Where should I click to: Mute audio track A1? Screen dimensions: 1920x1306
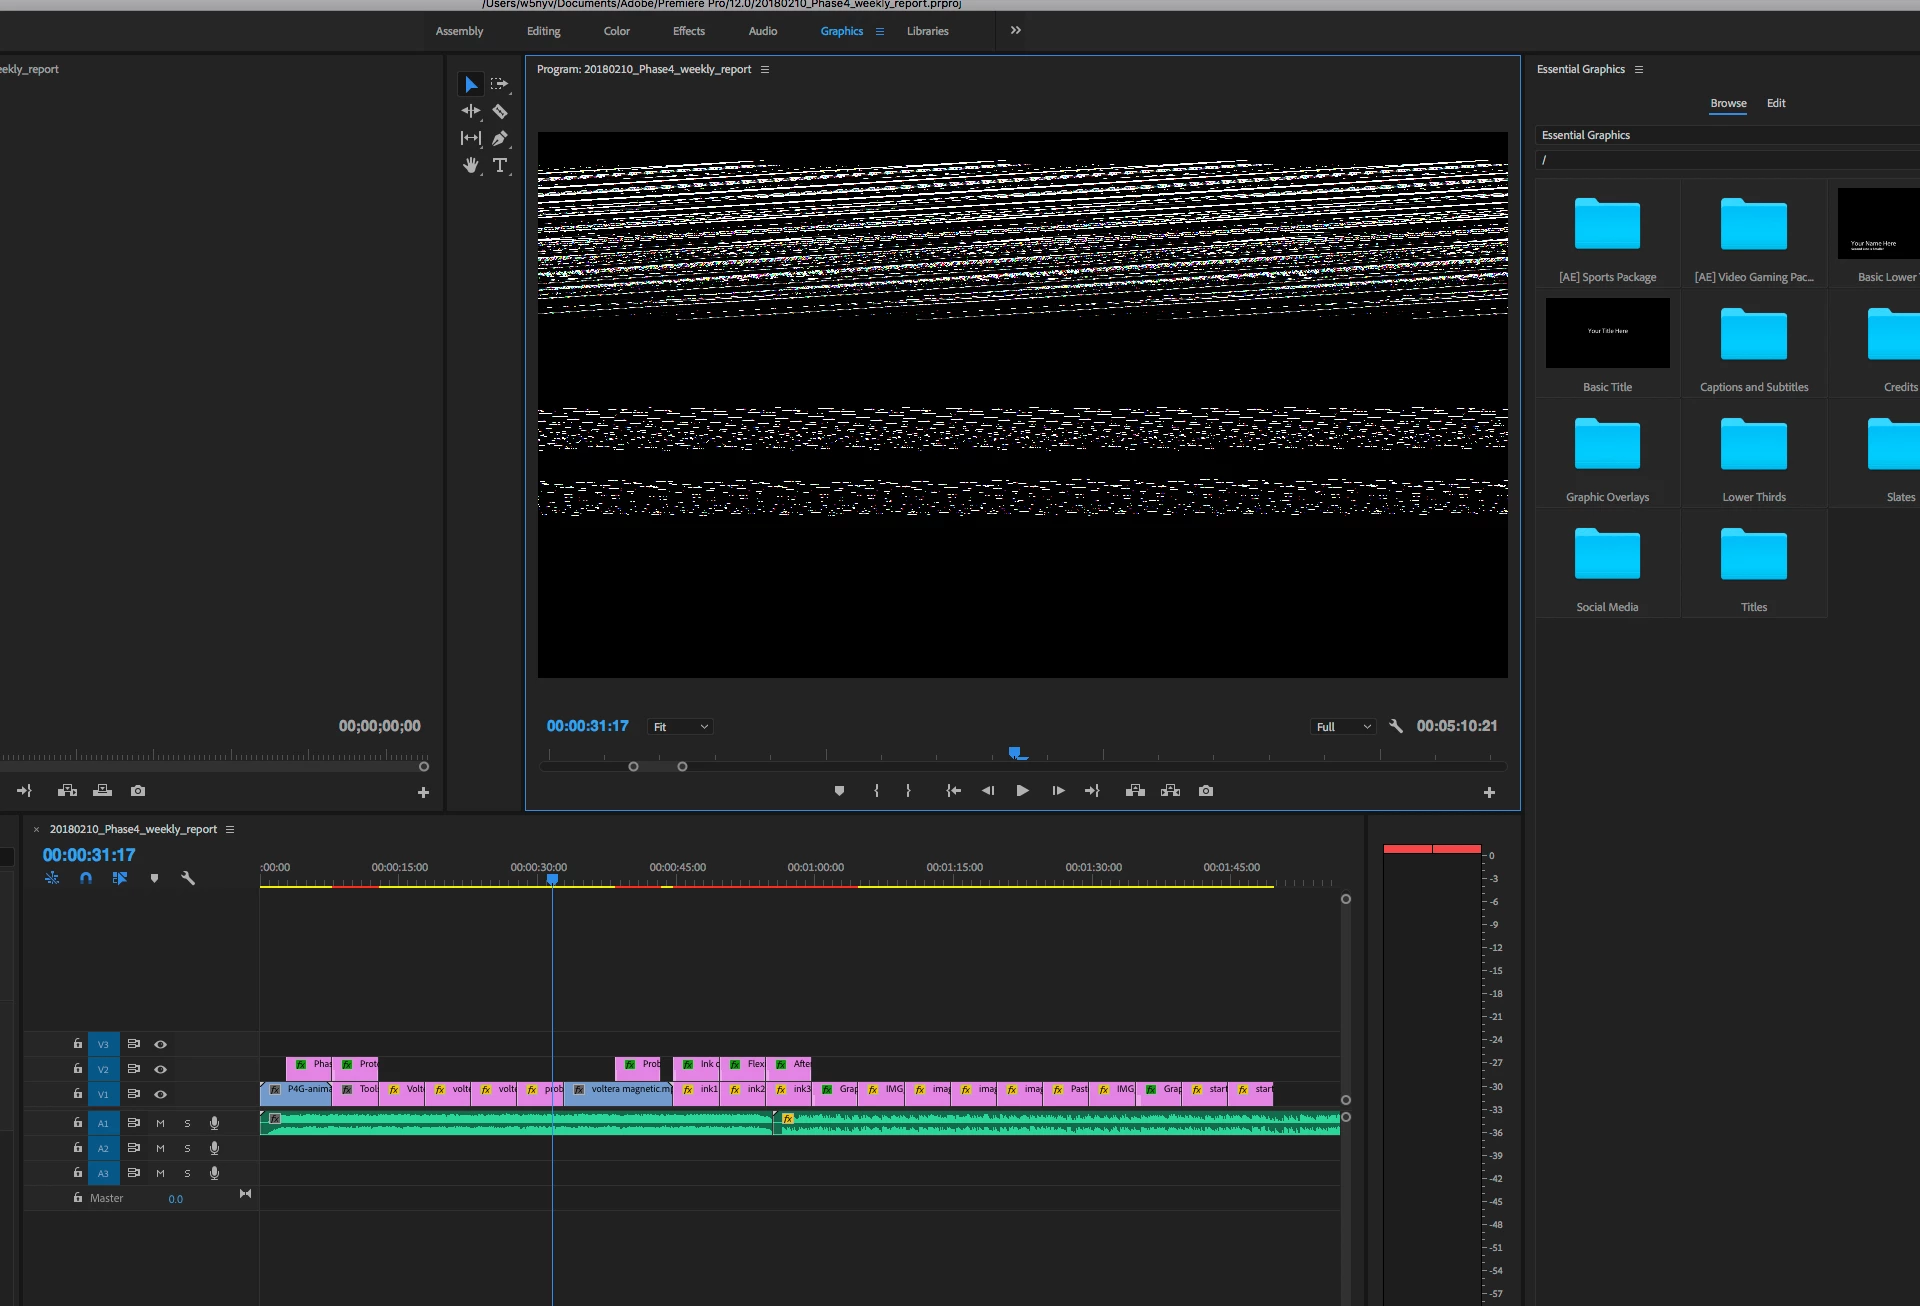coord(160,1123)
